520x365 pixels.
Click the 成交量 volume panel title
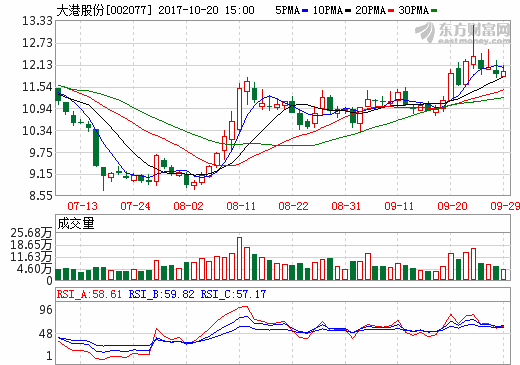click(76, 224)
